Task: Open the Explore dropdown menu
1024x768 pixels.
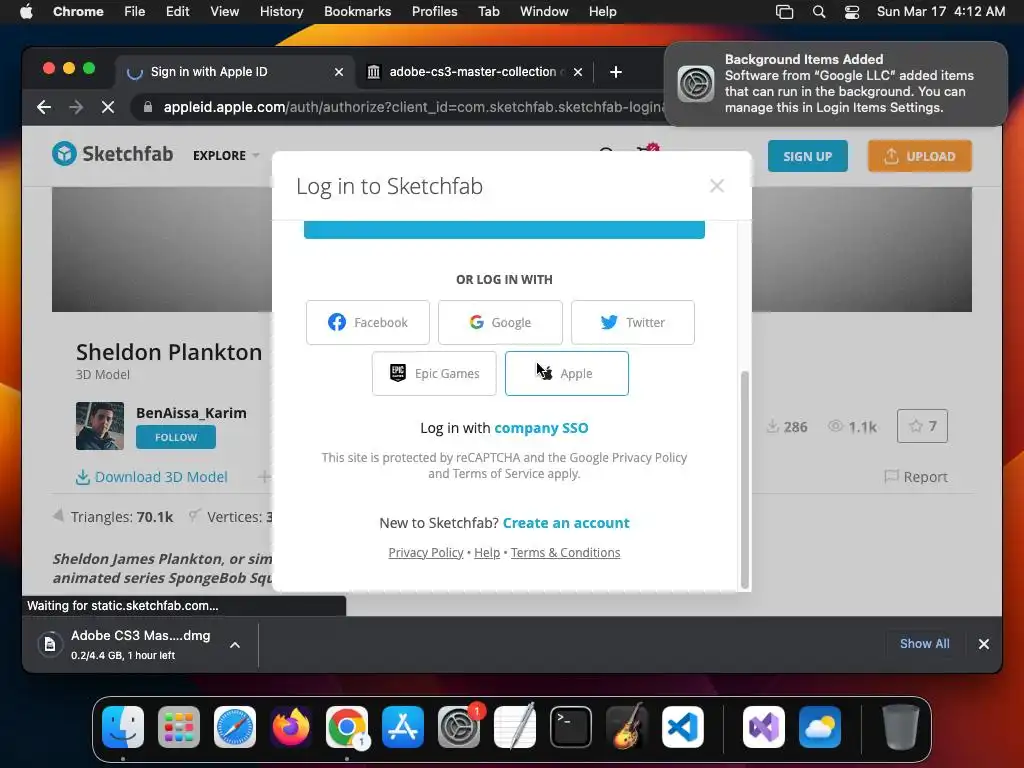Action: pyautogui.click(x=226, y=155)
